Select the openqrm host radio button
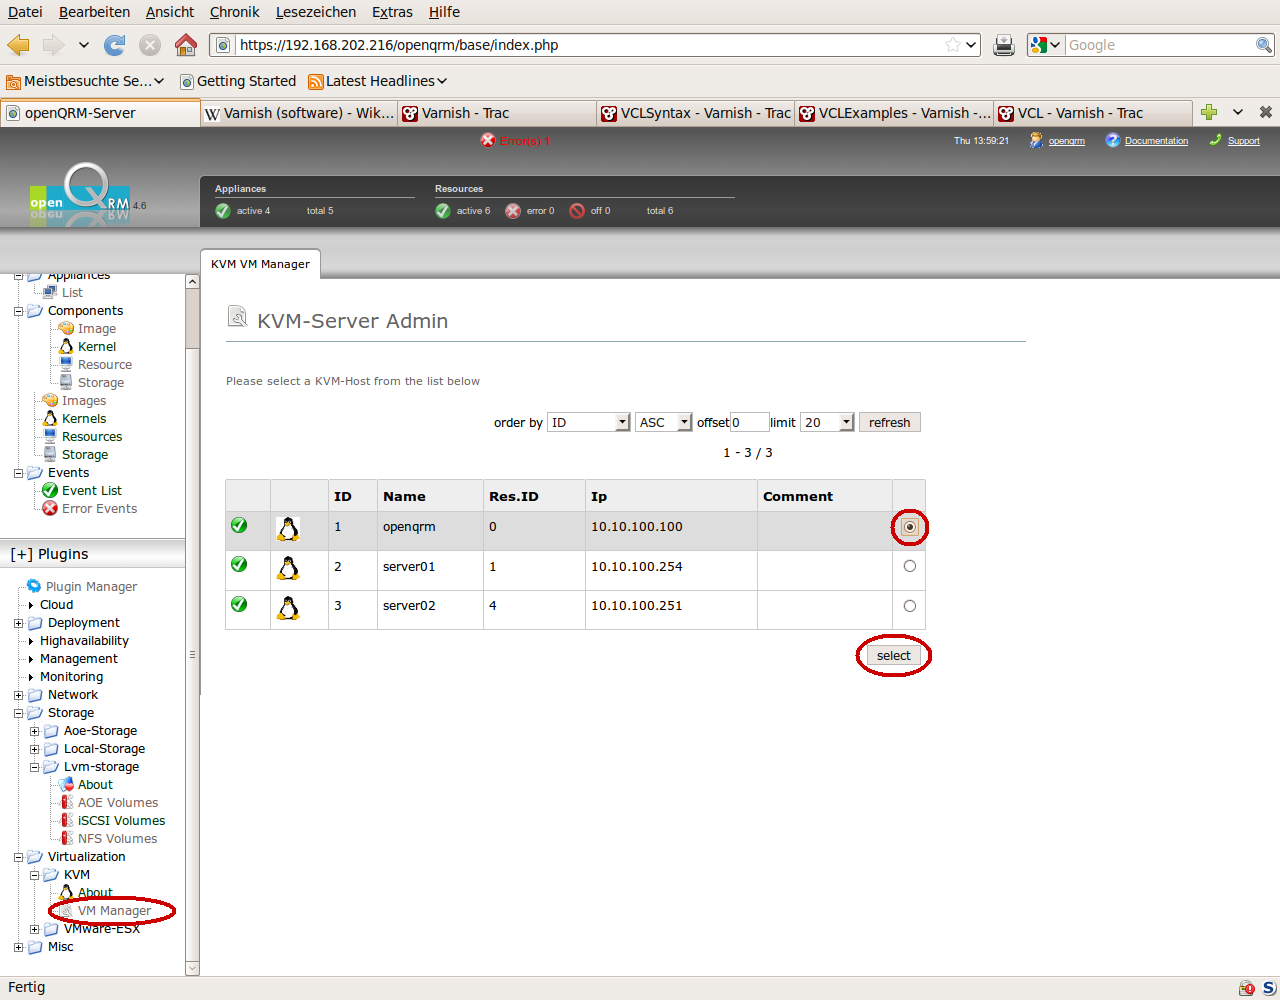1280x1000 pixels. (x=909, y=527)
